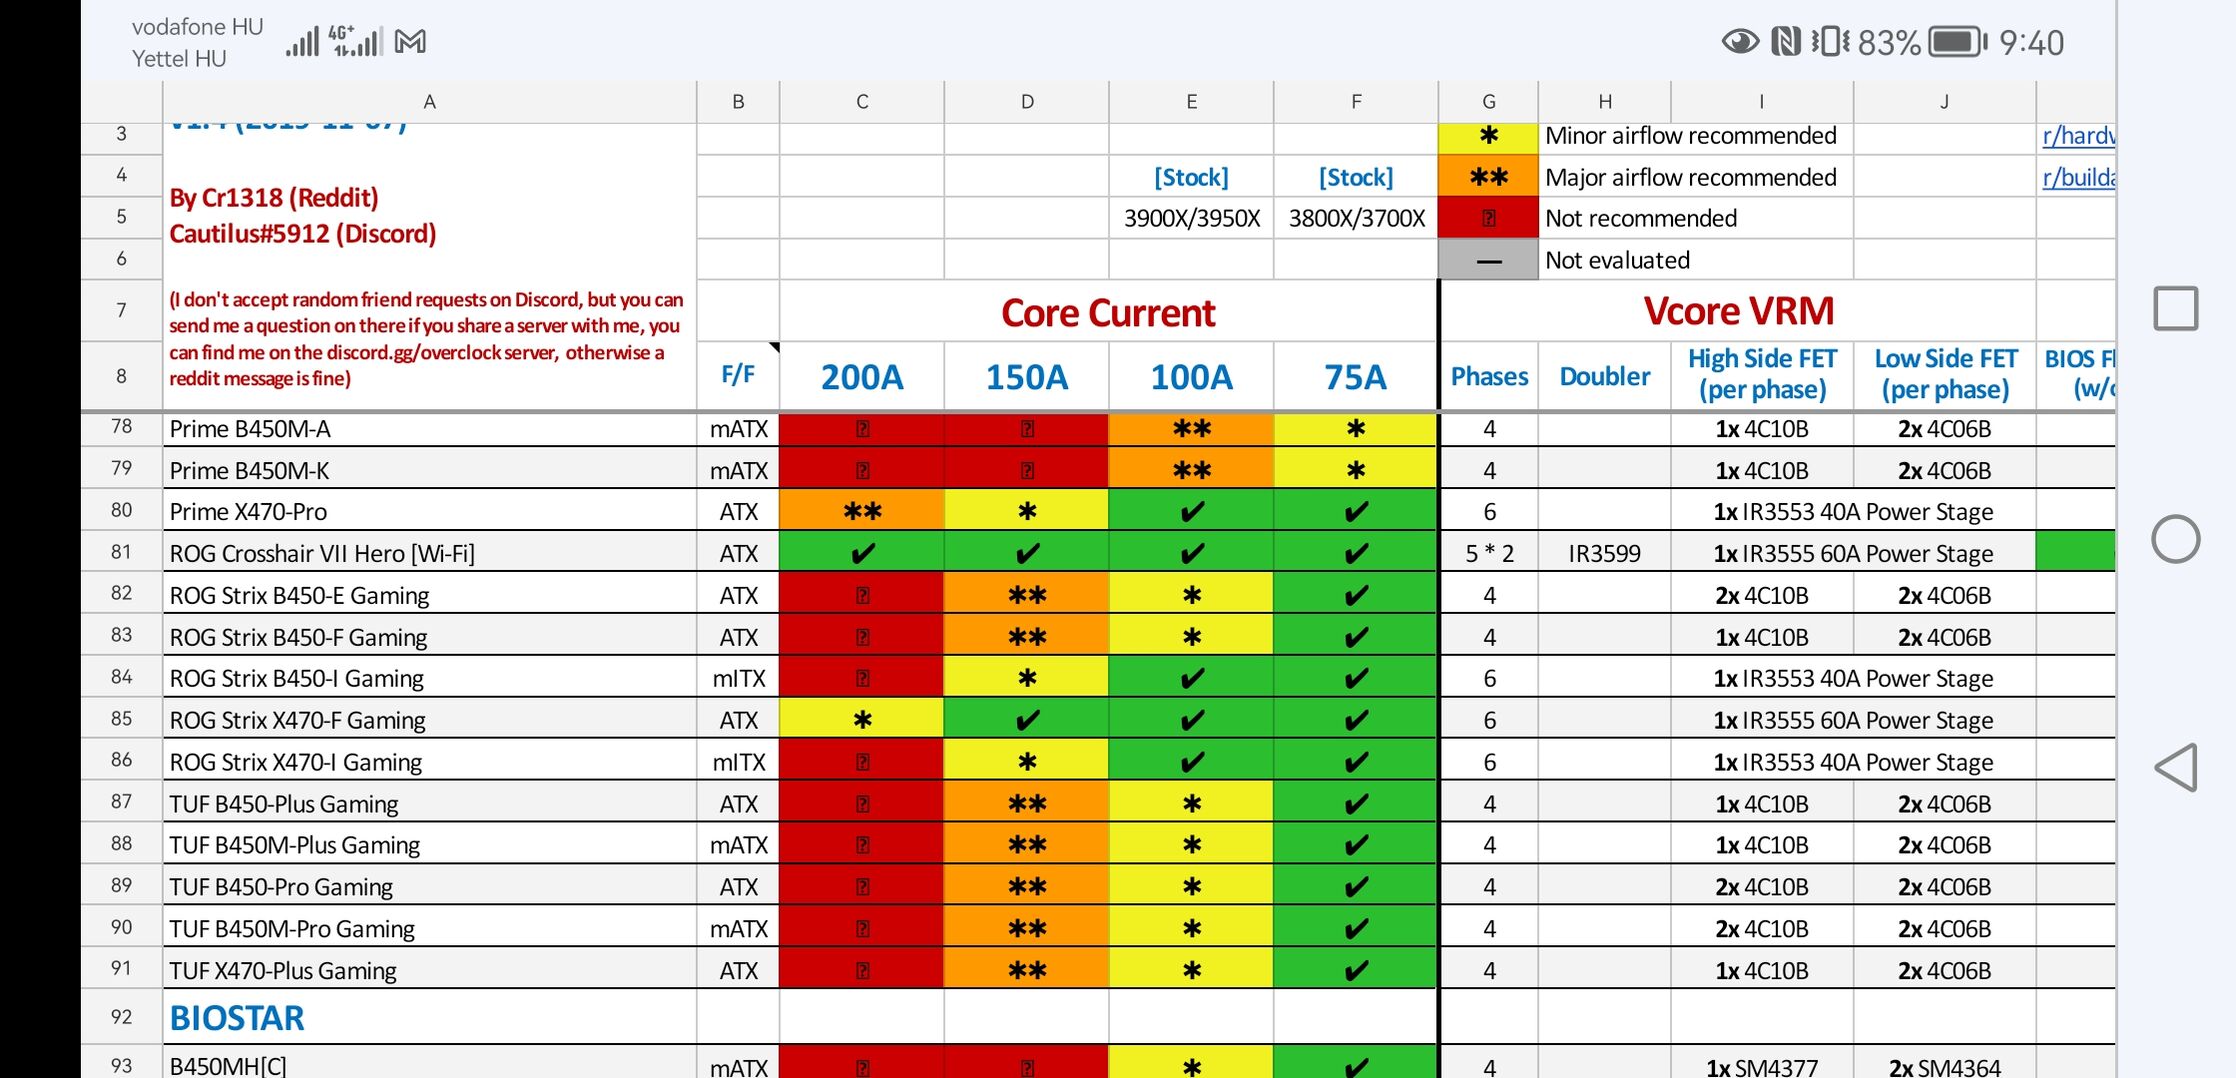This screenshot has height=1078, width=2236.
Task: Select column J header
Action: [1945, 102]
